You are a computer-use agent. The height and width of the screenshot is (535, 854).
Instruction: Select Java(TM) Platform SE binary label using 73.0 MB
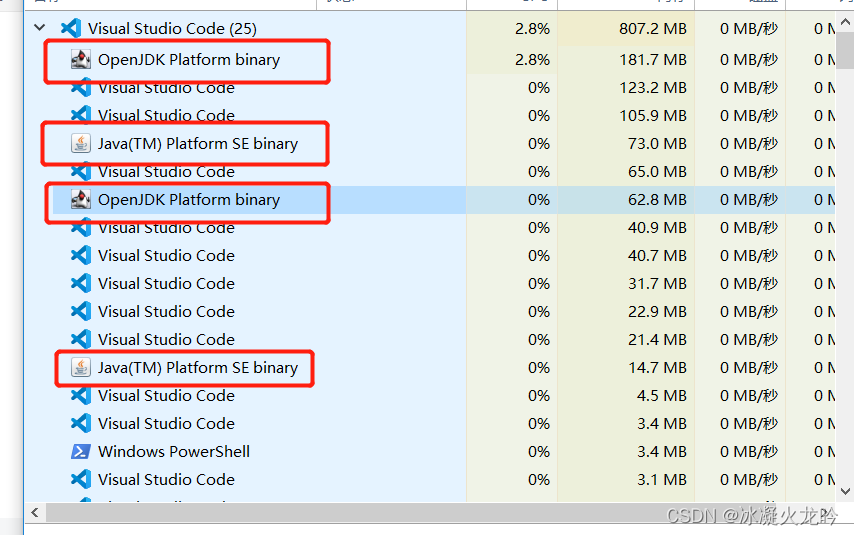pyautogui.click(x=198, y=144)
